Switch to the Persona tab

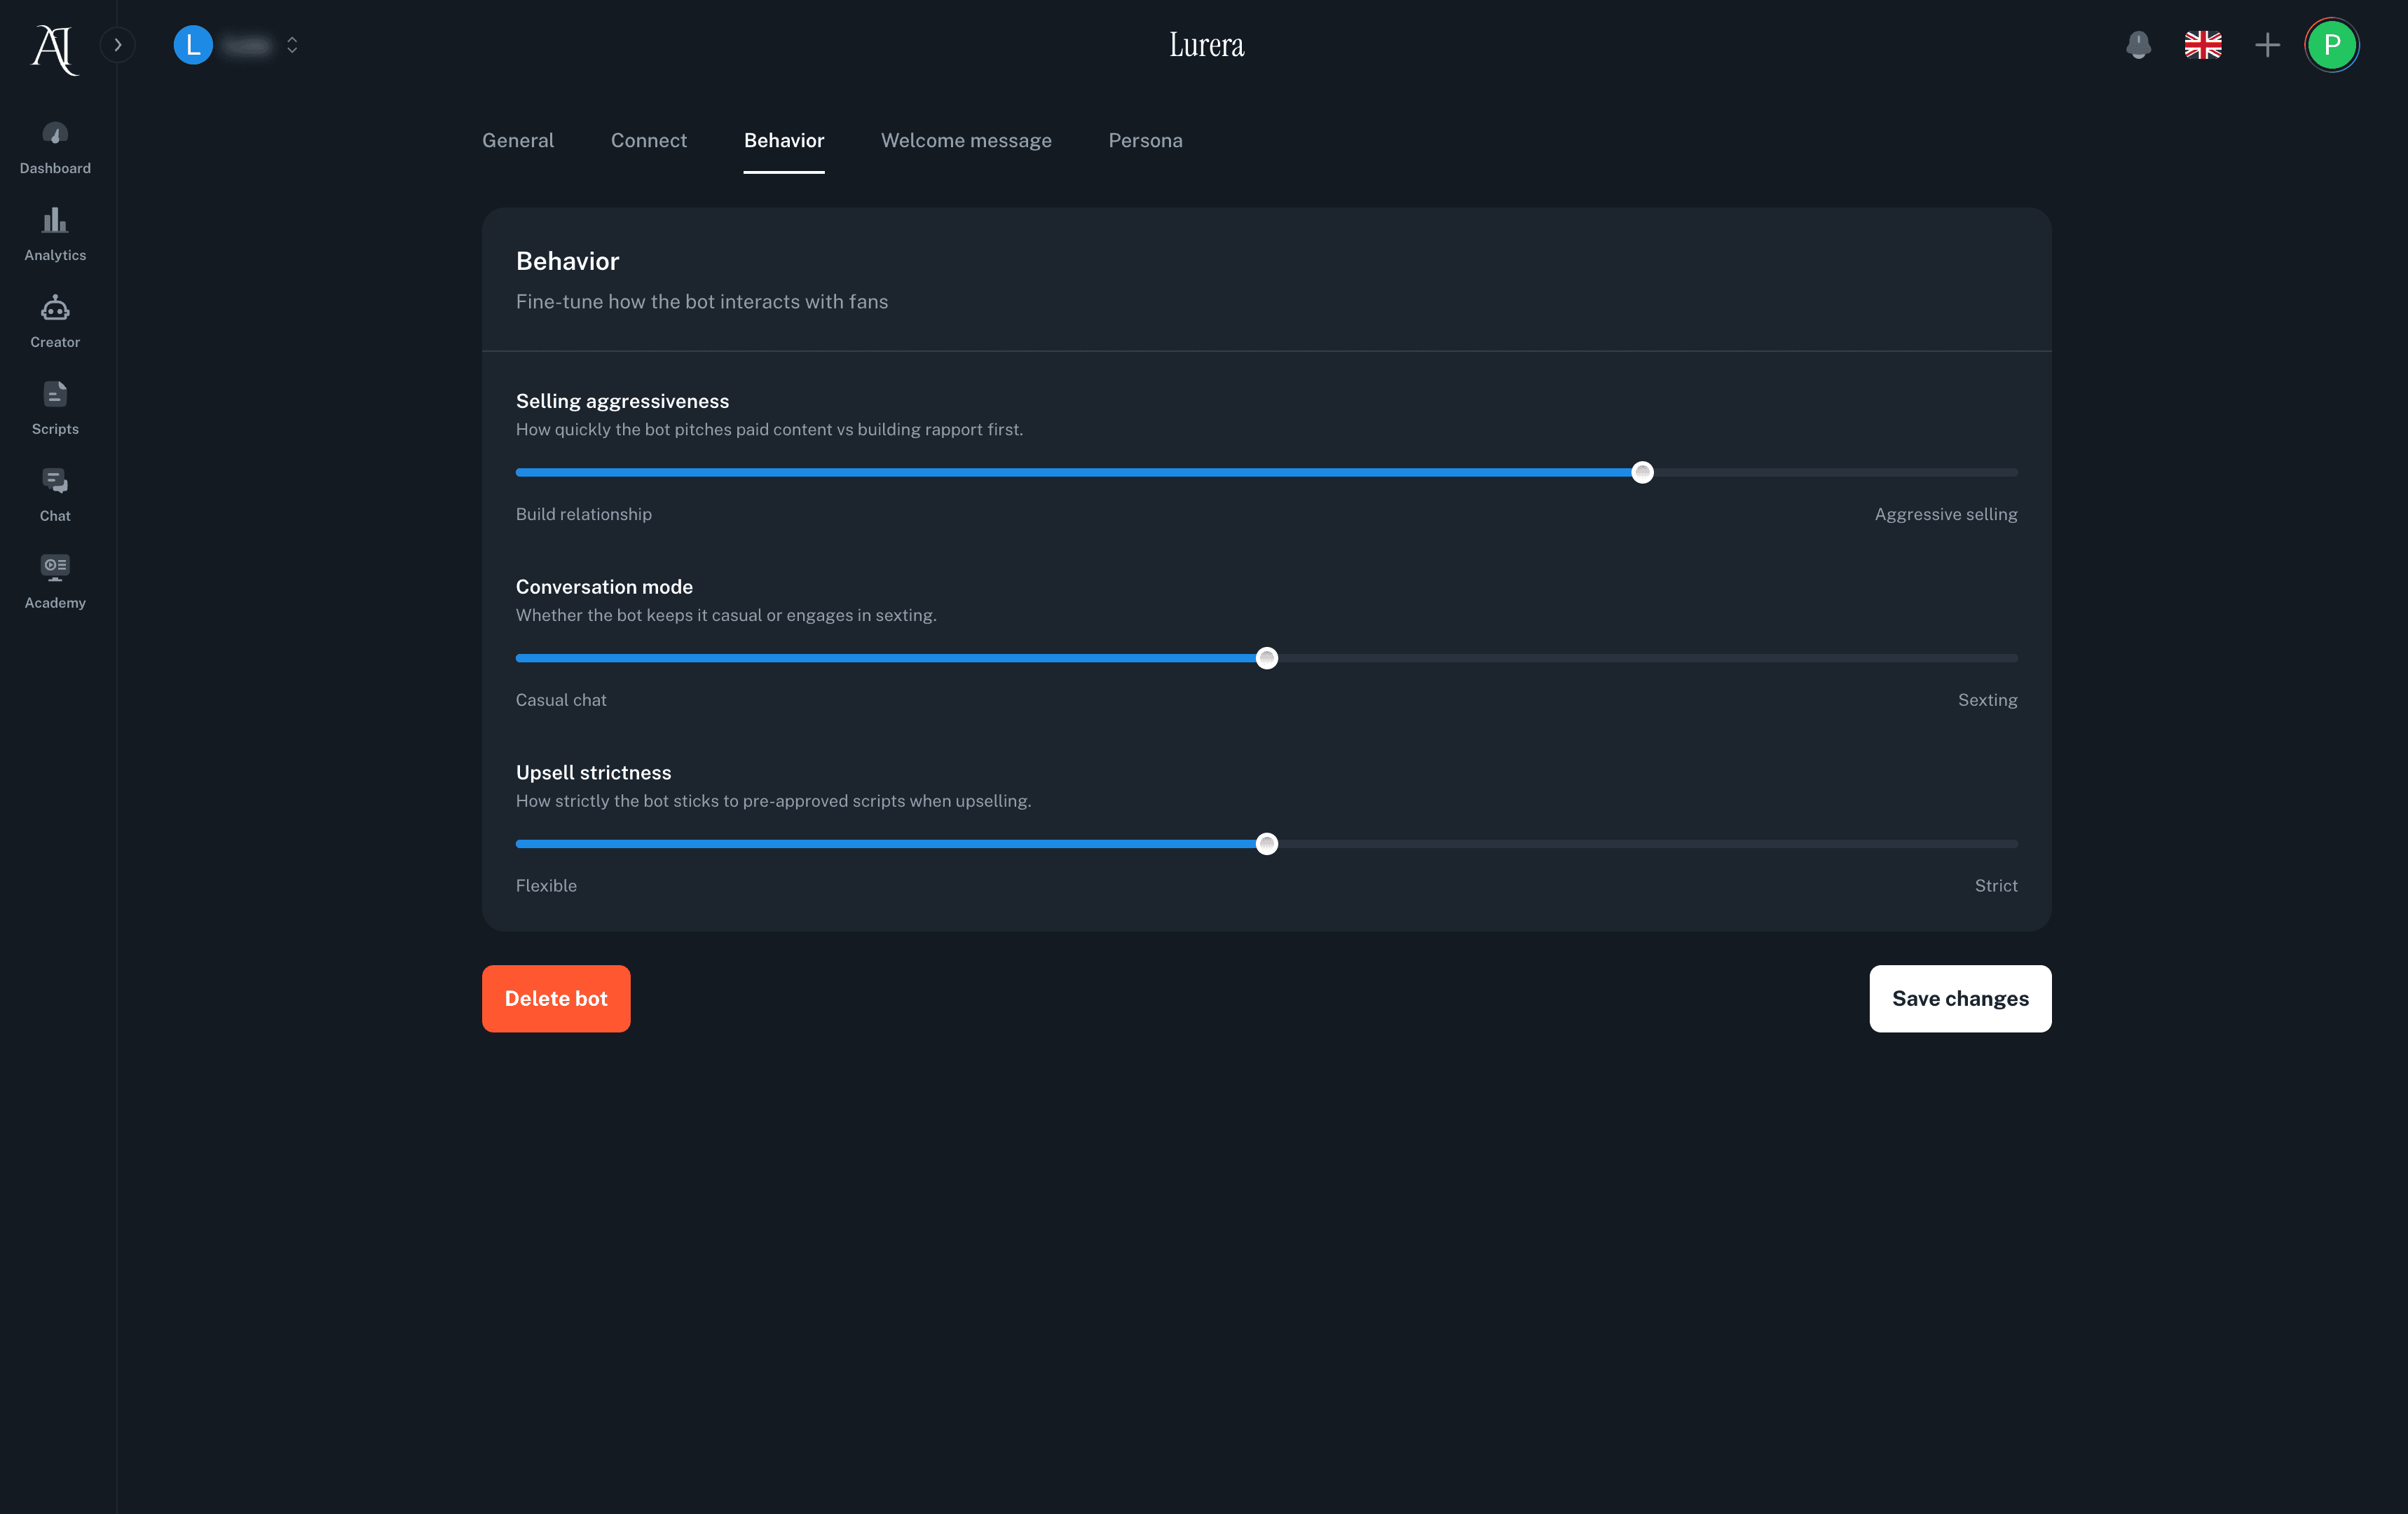[x=1145, y=140]
